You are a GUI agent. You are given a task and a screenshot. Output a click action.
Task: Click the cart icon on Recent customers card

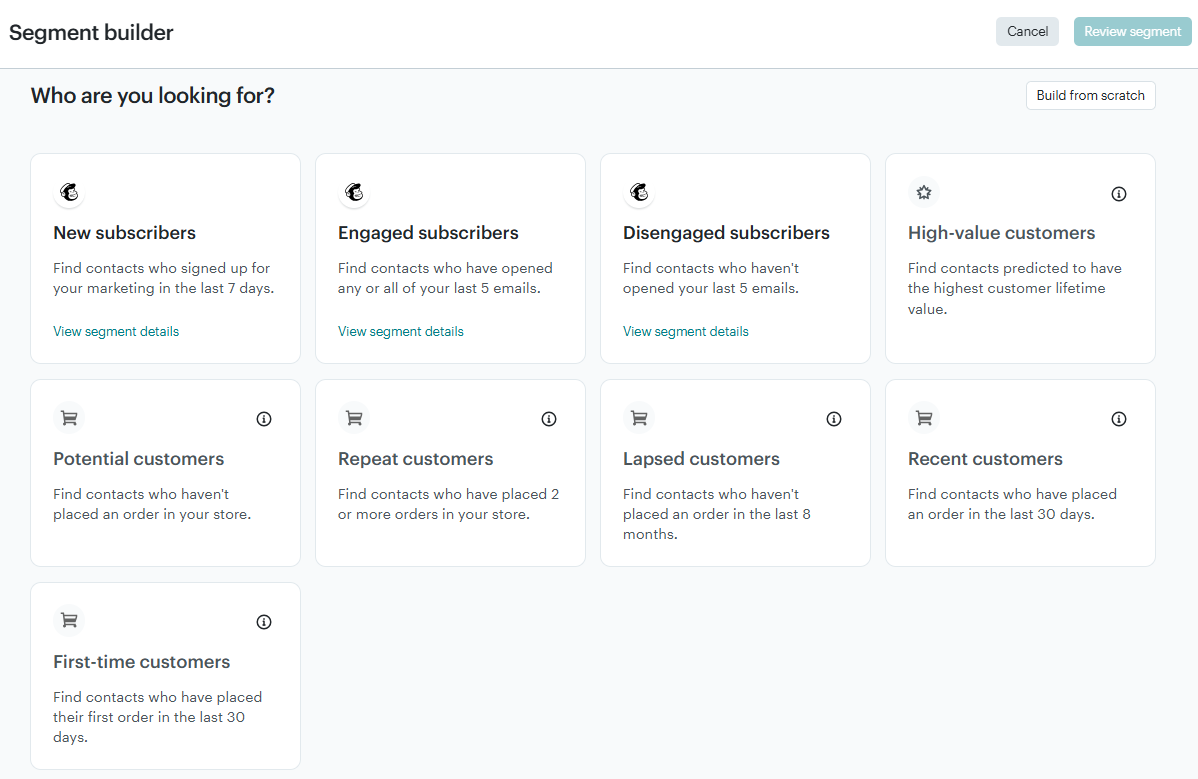924,418
